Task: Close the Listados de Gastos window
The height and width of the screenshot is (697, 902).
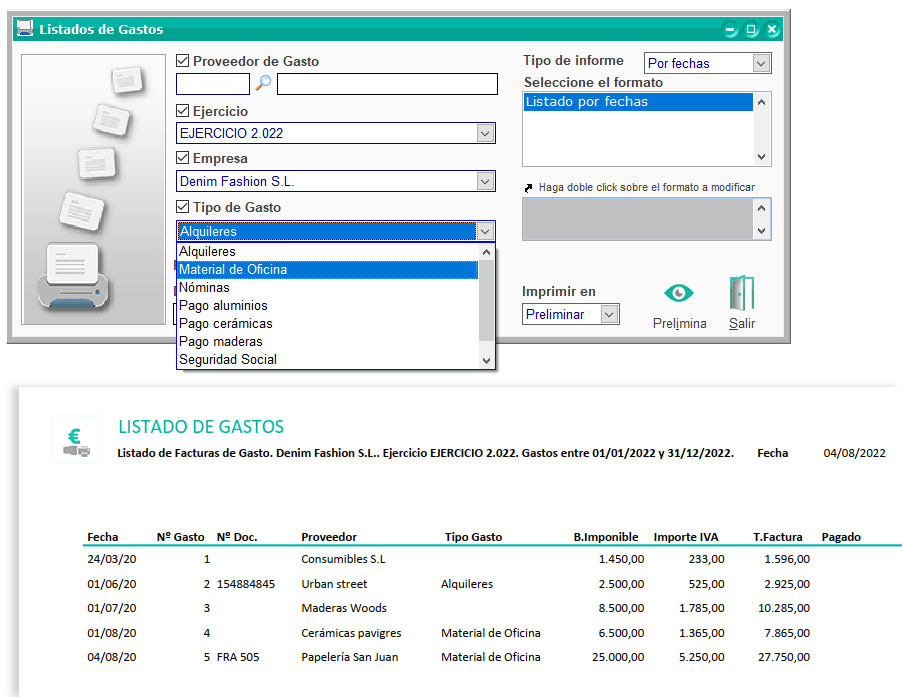Action: (x=772, y=29)
